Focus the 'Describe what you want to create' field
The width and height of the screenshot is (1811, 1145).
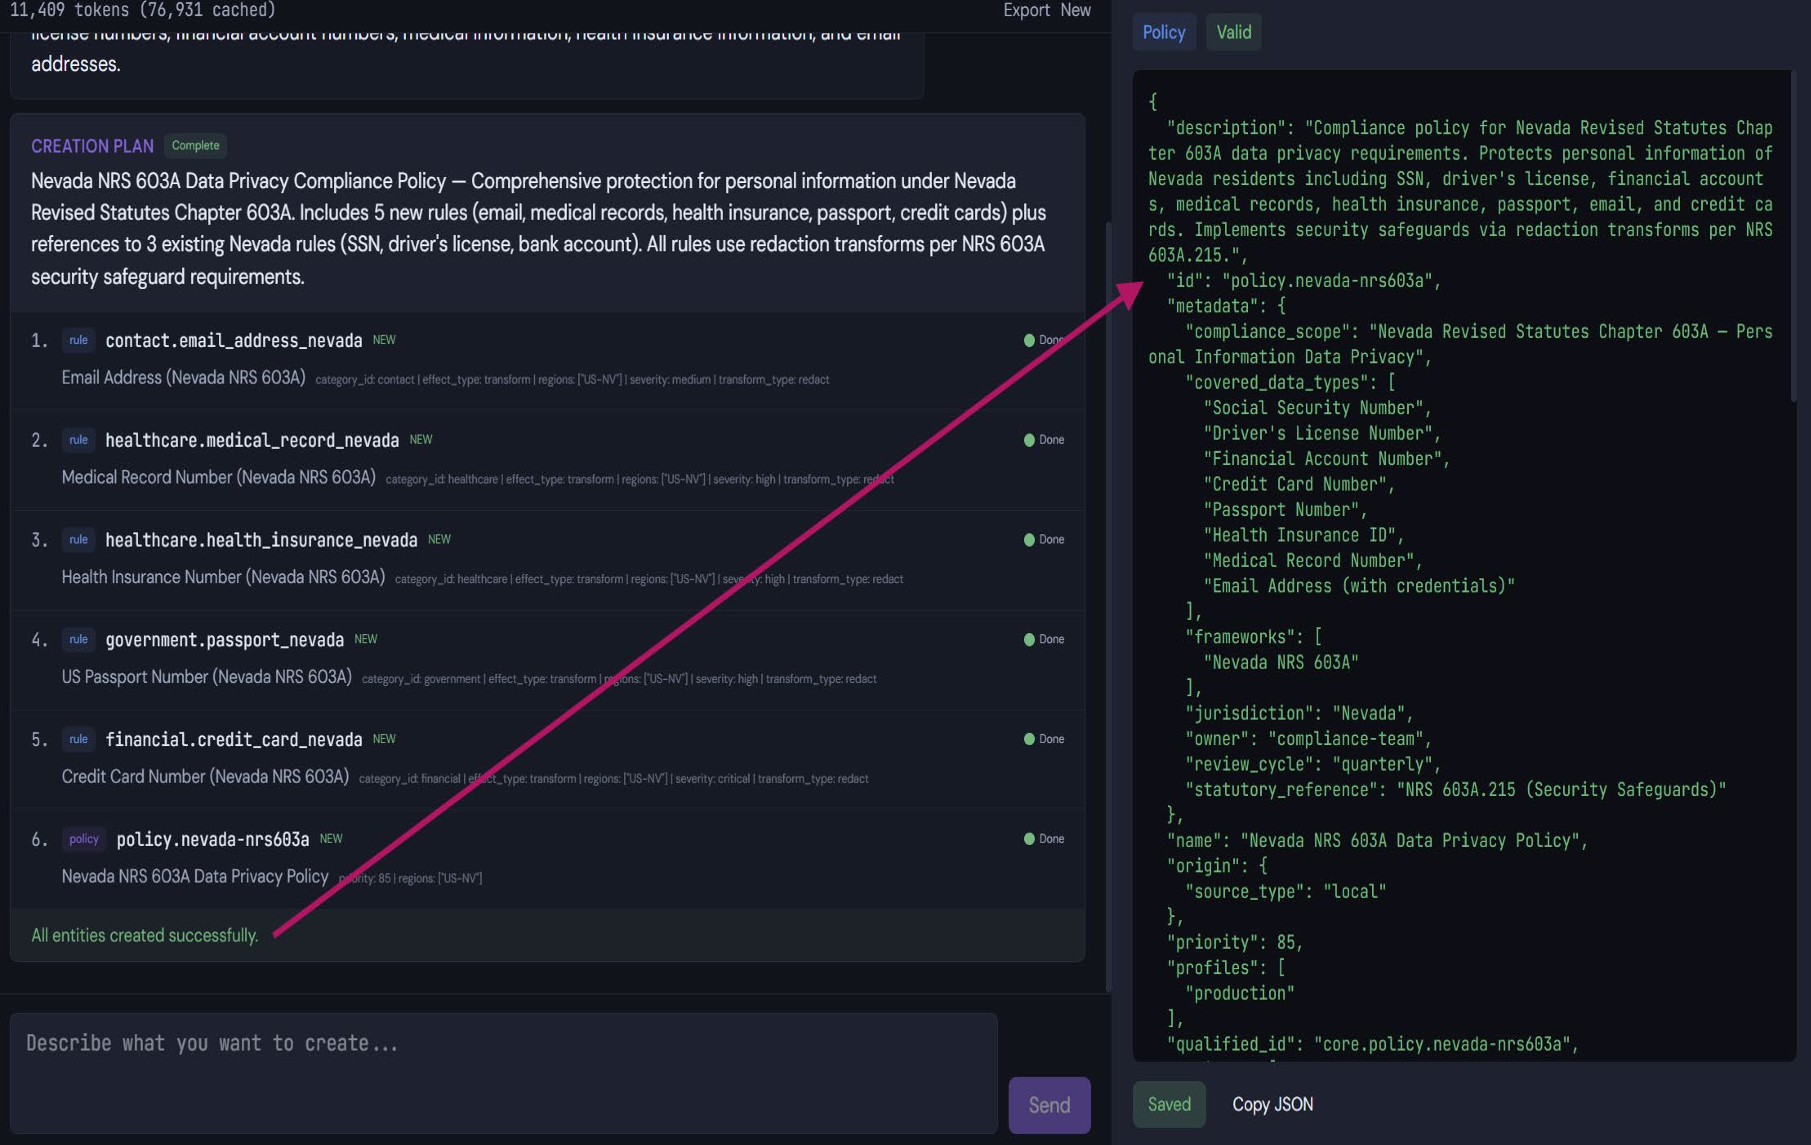point(504,1073)
